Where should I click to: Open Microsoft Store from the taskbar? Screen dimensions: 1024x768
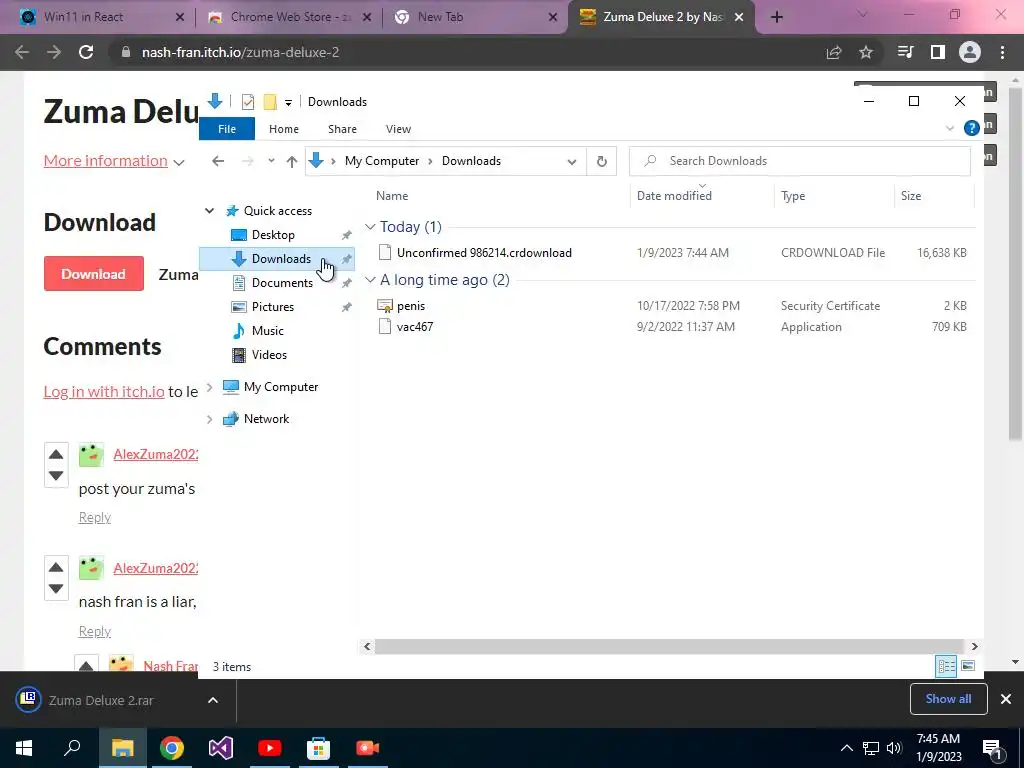(x=319, y=748)
